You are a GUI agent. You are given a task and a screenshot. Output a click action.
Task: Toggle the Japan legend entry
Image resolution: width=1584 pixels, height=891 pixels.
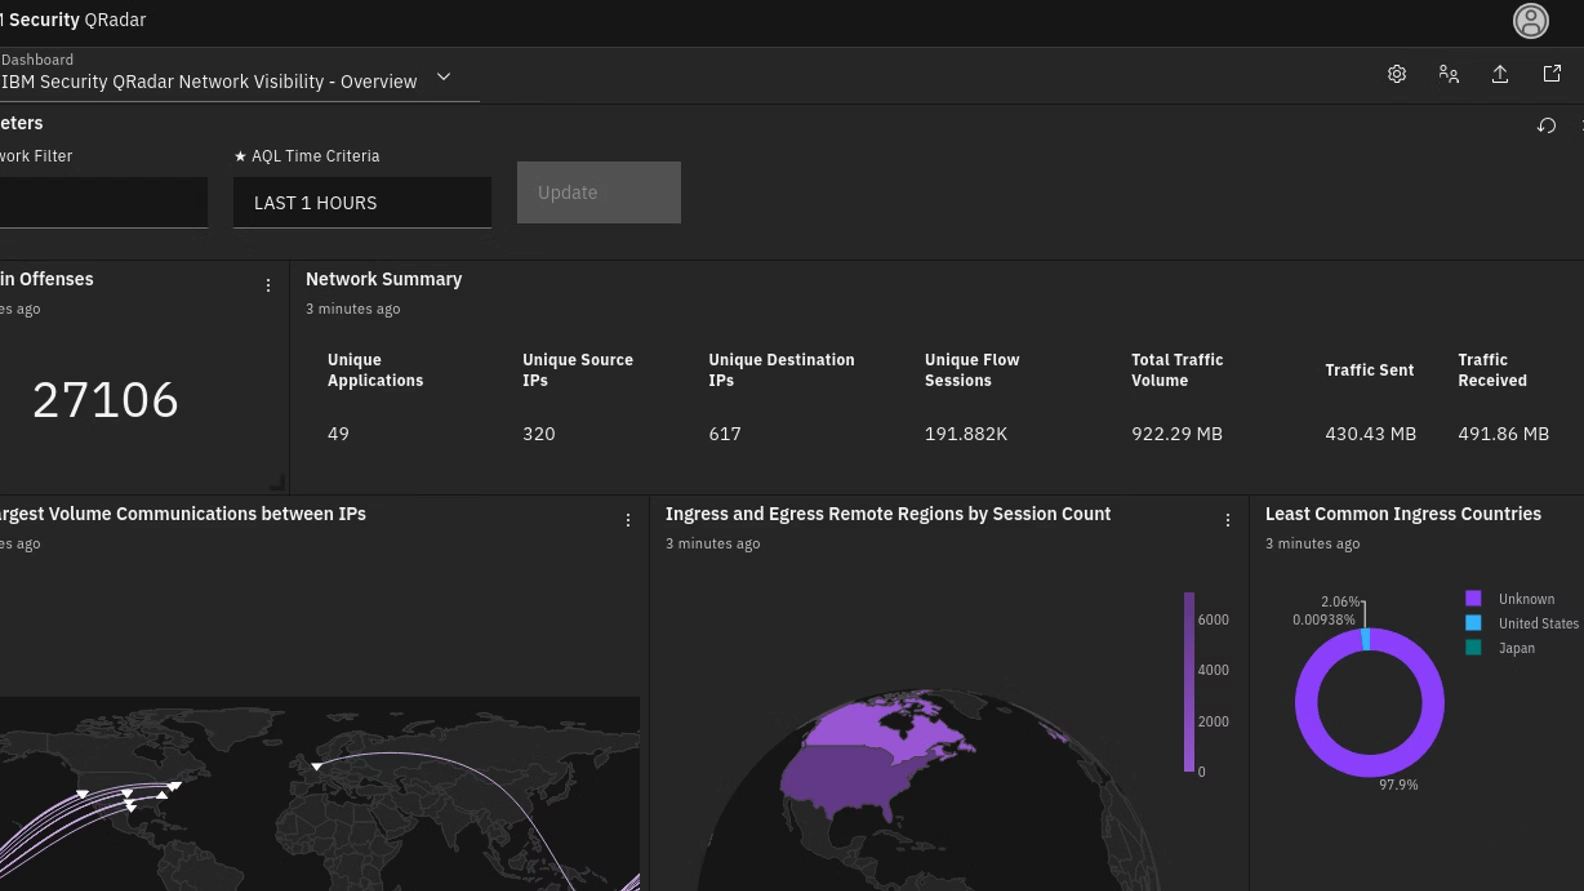point(1516,648)
